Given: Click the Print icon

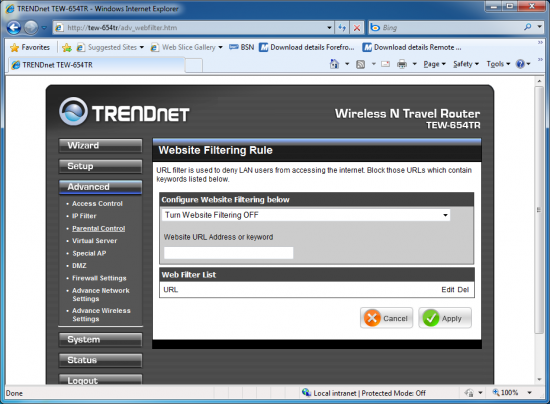Looking at the screenshot, I should pos(402,64).
